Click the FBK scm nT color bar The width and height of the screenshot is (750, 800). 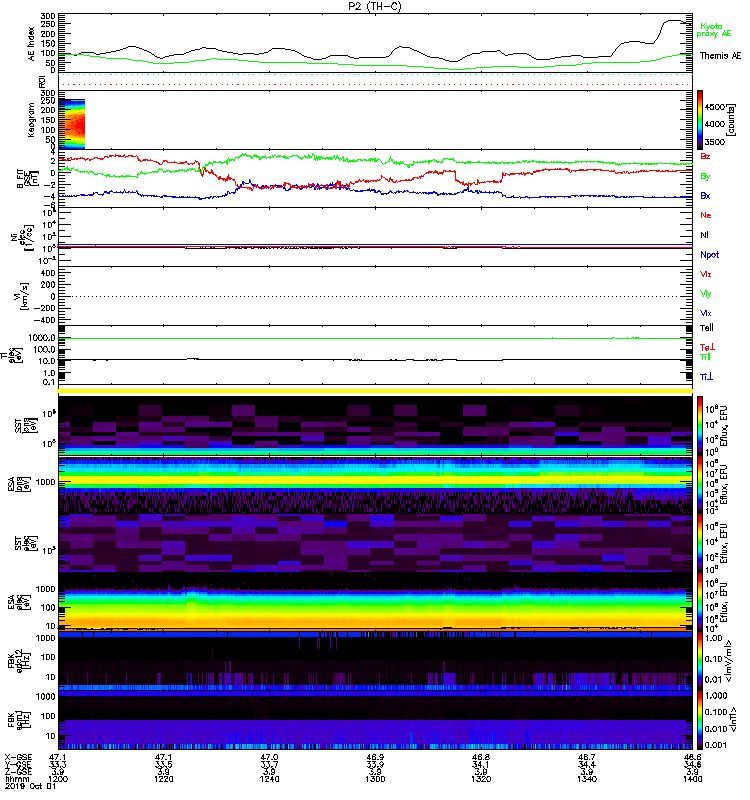[700, 719]
